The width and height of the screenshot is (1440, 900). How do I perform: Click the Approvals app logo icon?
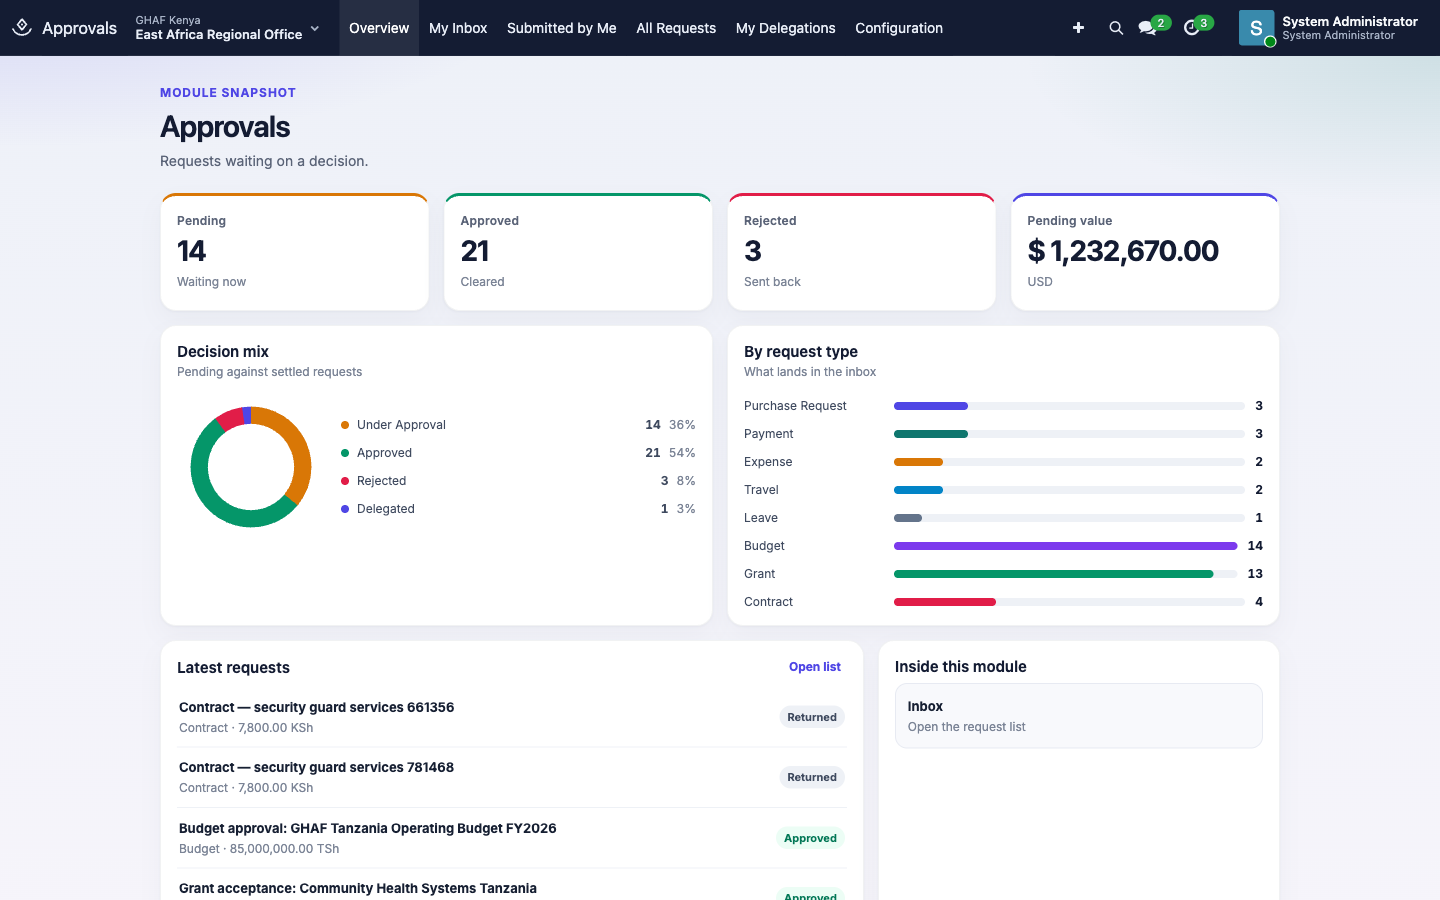click(22, 28)
